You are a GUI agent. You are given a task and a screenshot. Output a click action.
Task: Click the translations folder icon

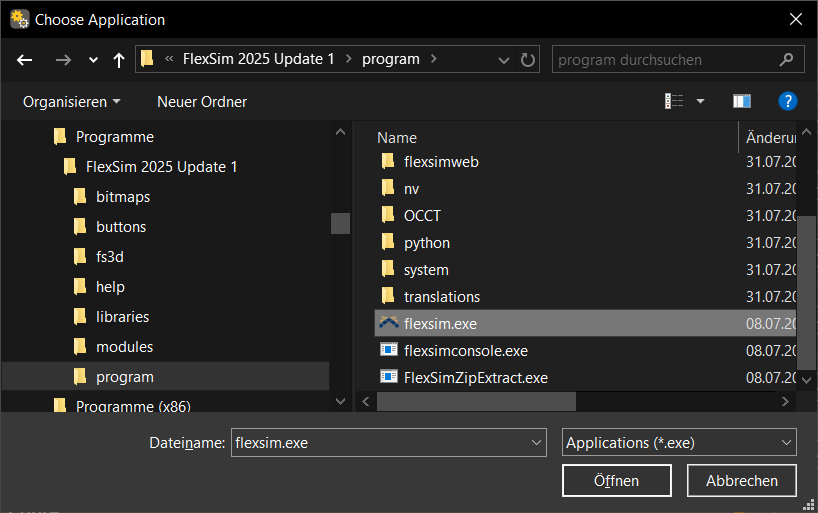388,295
